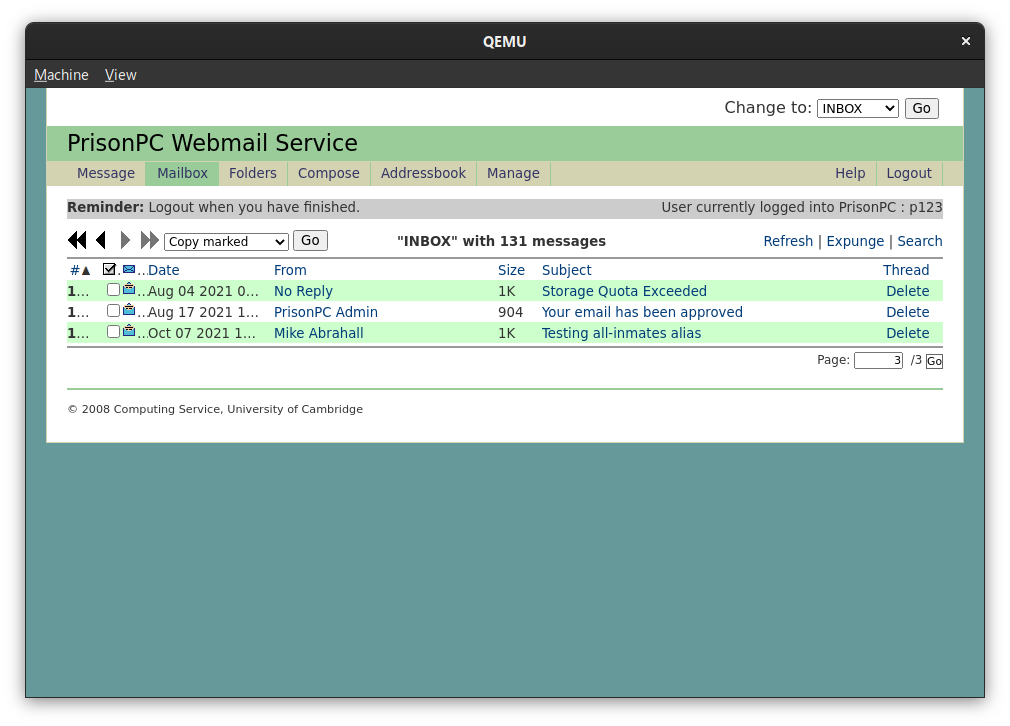
Task: Open Storage Quota Exceeded message
Action: click(624, 291)
